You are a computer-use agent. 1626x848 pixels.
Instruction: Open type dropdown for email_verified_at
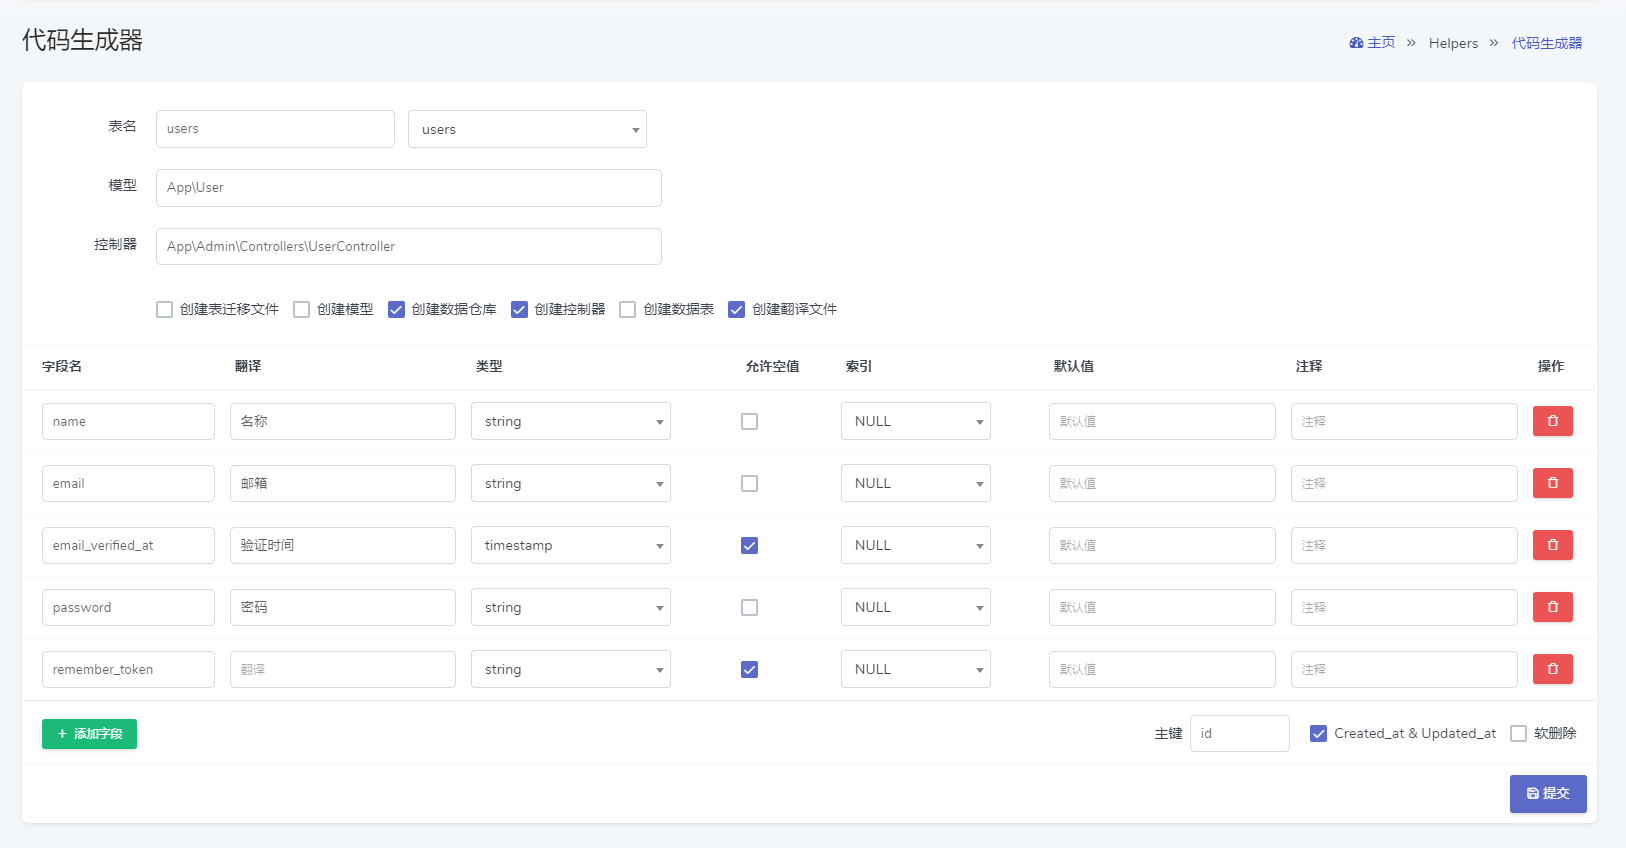(570, 545)
